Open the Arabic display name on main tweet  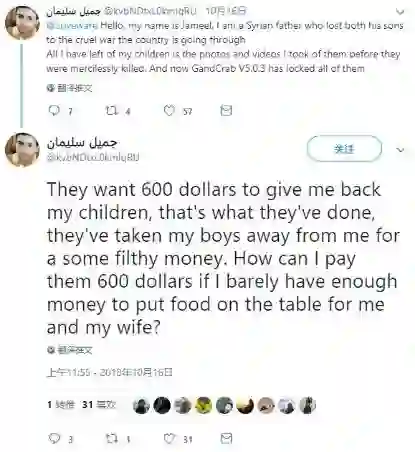tap(82, 142)
